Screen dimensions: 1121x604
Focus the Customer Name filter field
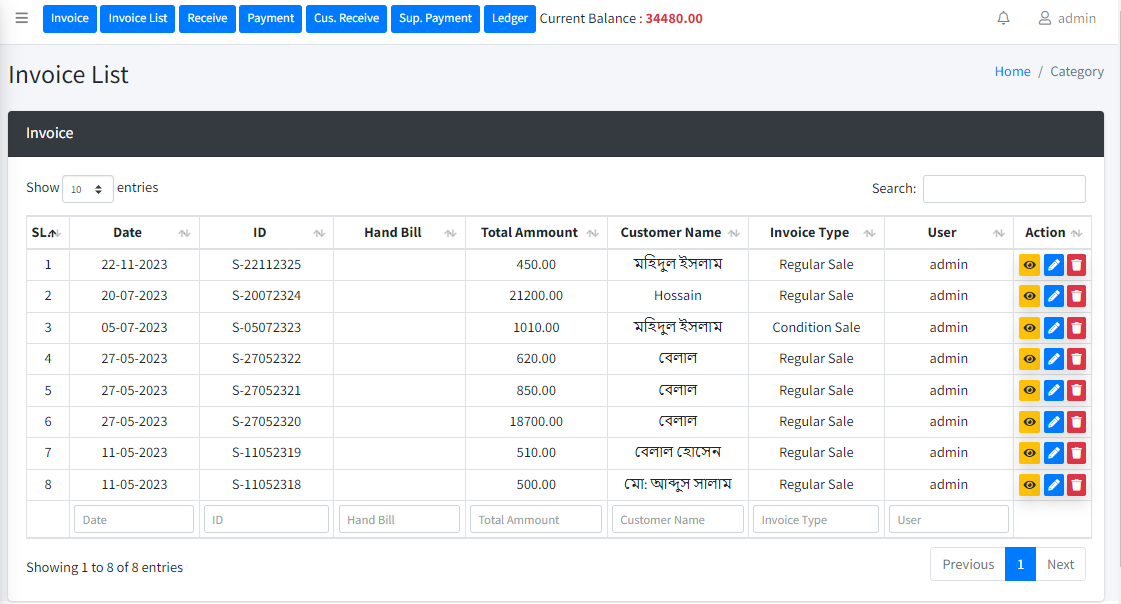pos(678,520)
